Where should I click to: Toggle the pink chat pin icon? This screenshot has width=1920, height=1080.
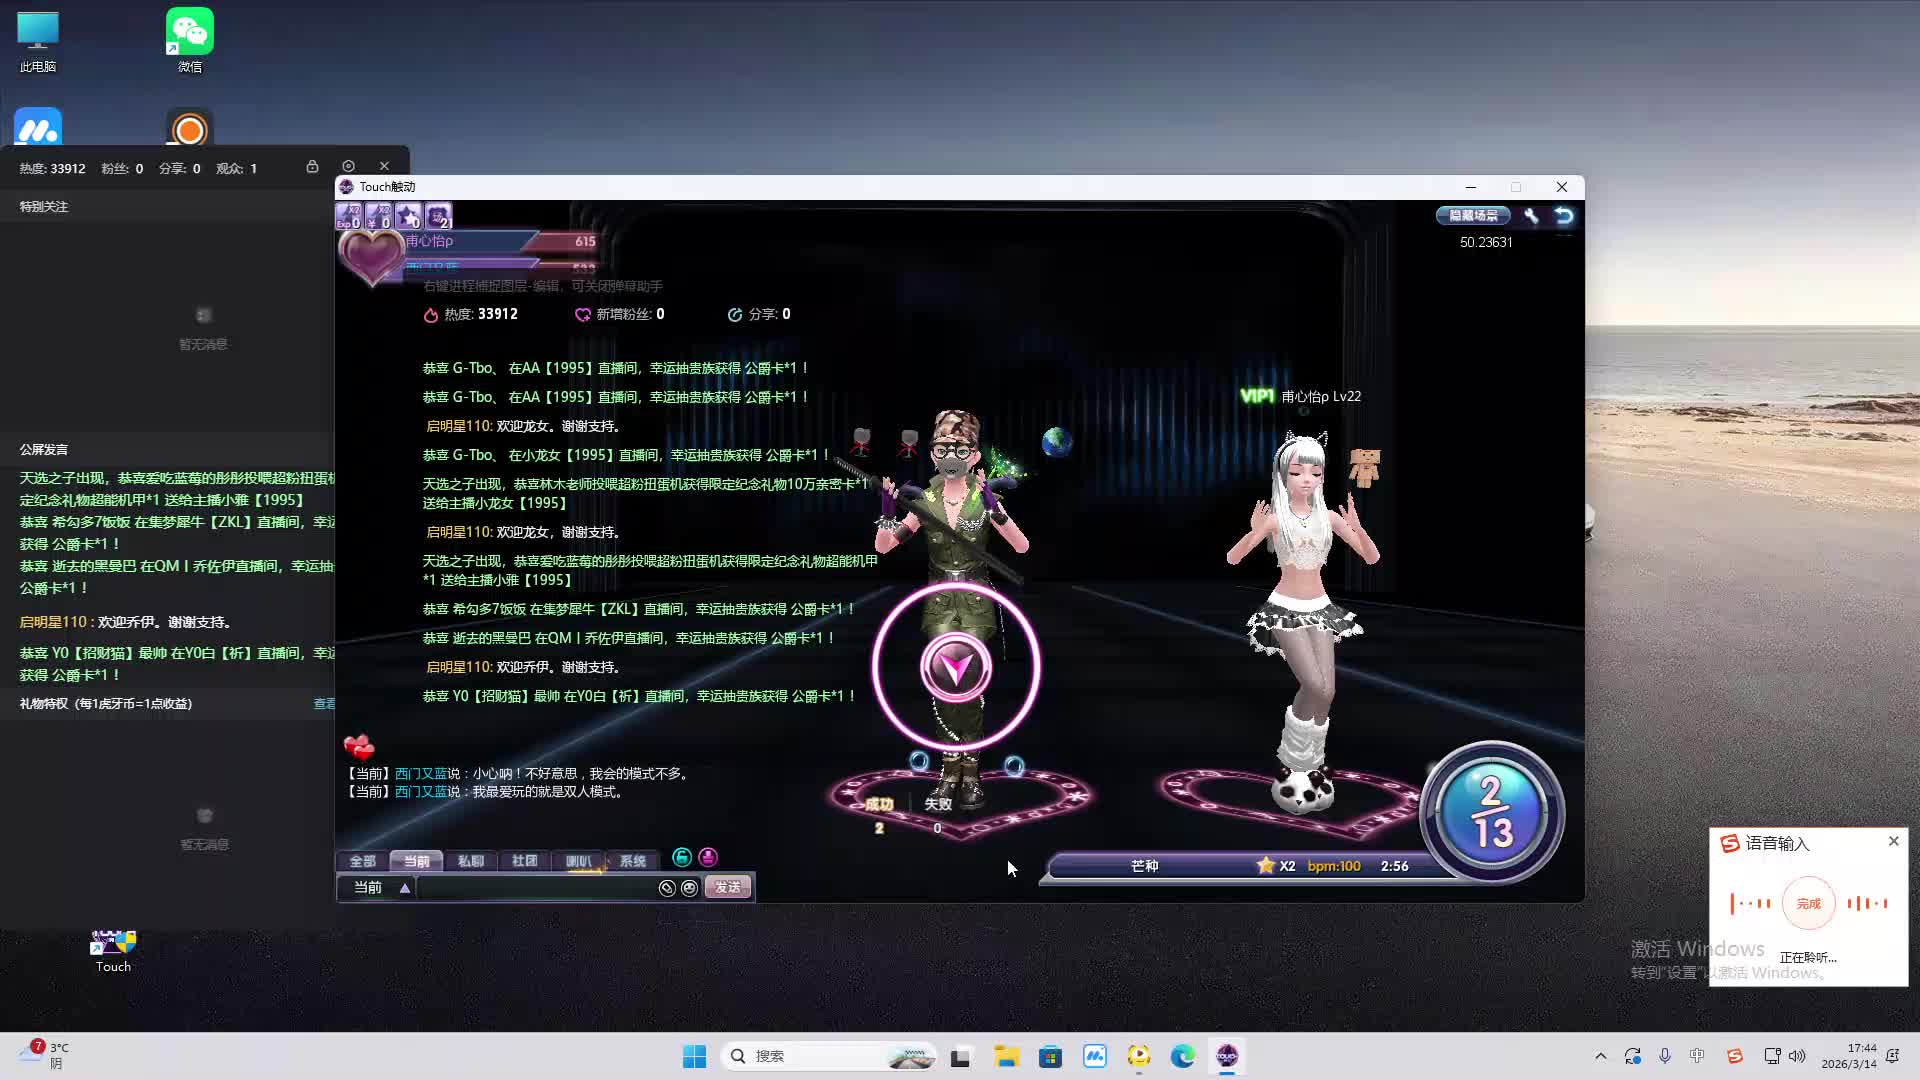click(708, 857)
